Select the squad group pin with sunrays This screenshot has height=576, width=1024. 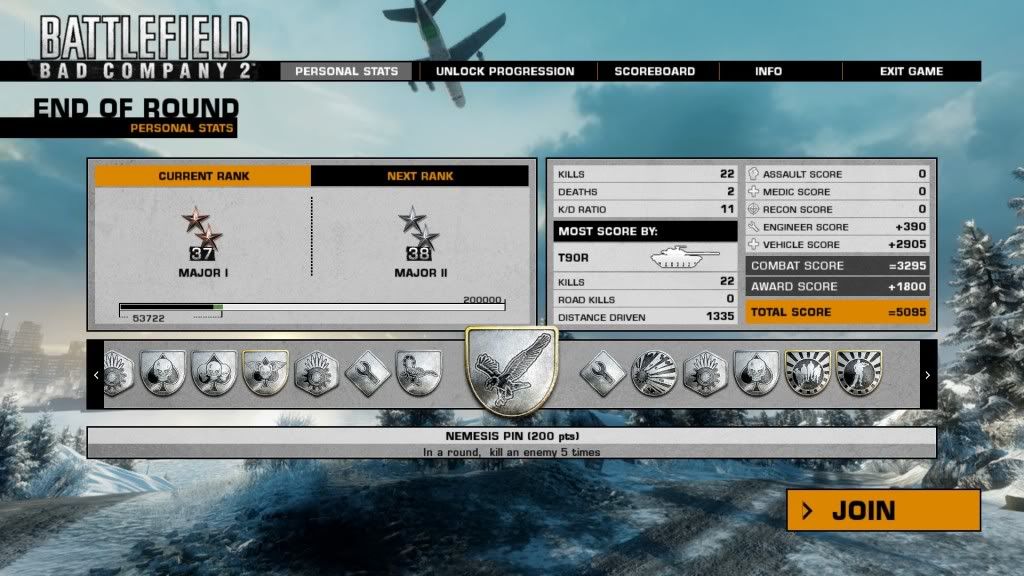807,373
